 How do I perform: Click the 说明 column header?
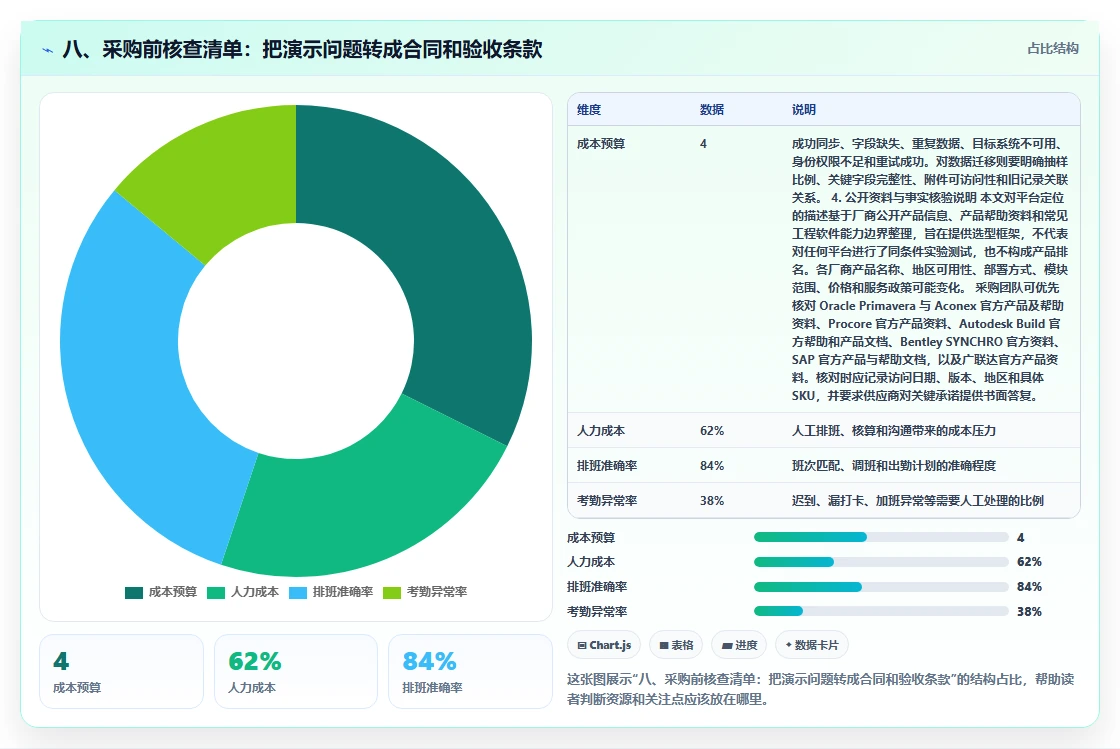804,109
